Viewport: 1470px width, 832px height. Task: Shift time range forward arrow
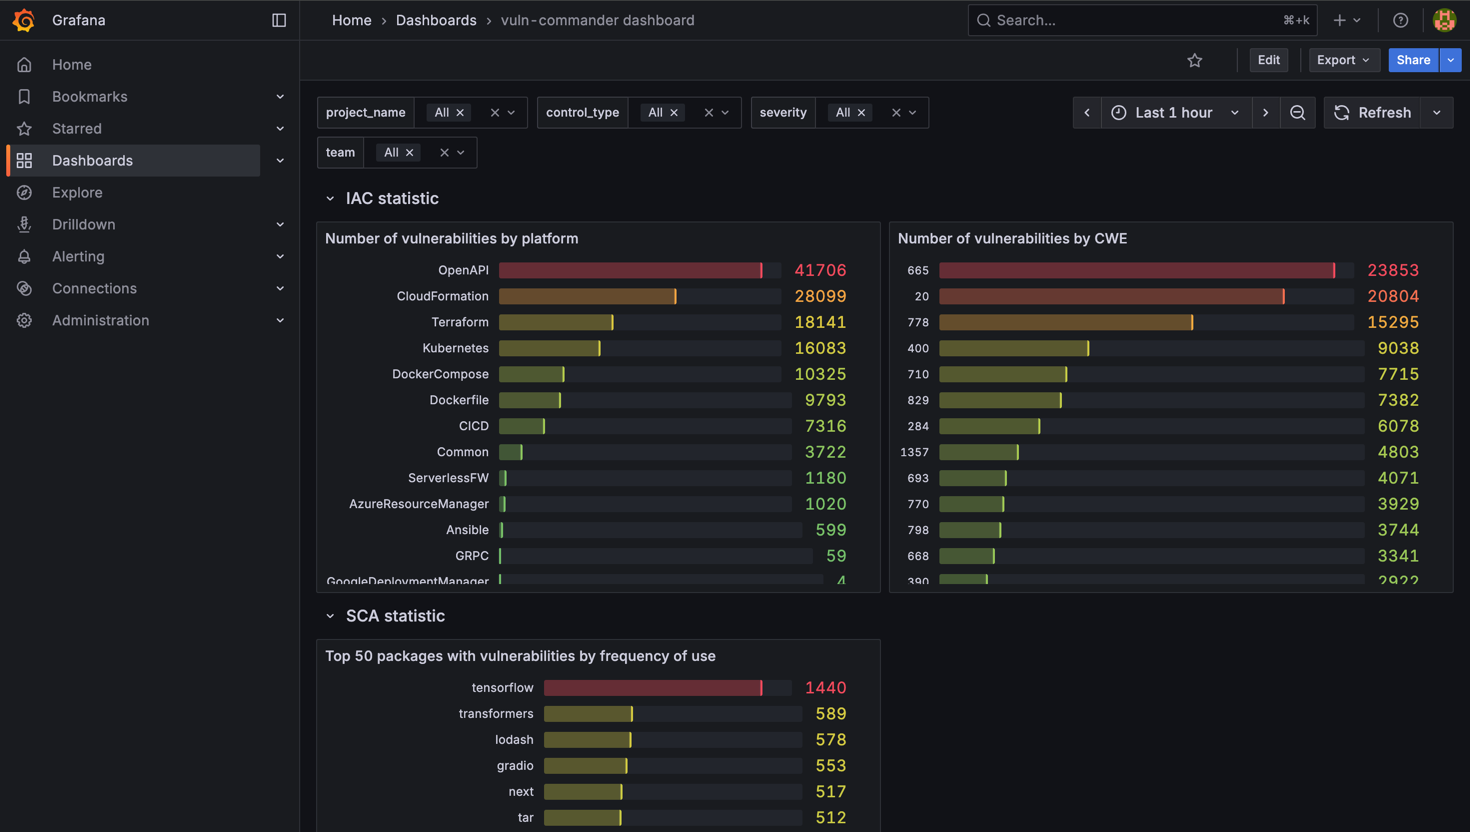1266,113
